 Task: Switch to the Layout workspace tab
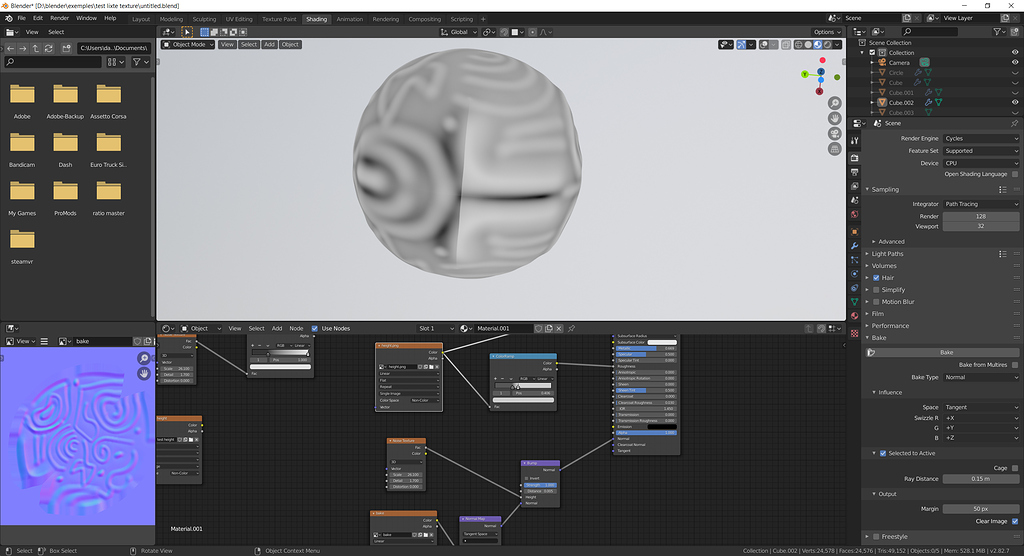click(x=141, y=19)
